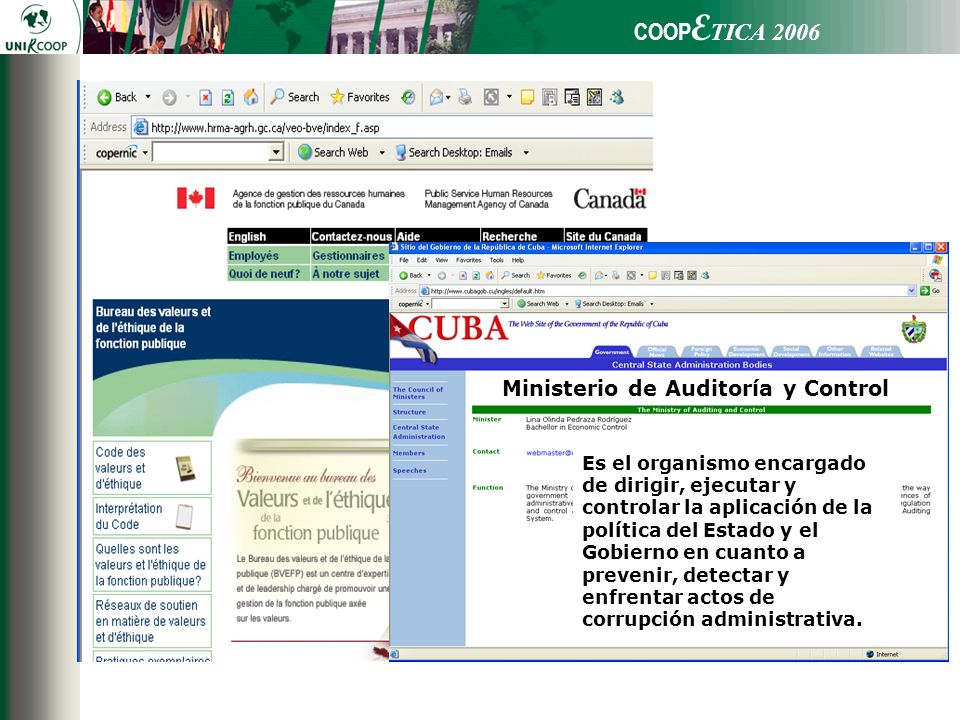This screenshot has width=960, height=720.
Task: Click Mail envelope icon in the Canada browser toolbar
Action: pos(437,97)
